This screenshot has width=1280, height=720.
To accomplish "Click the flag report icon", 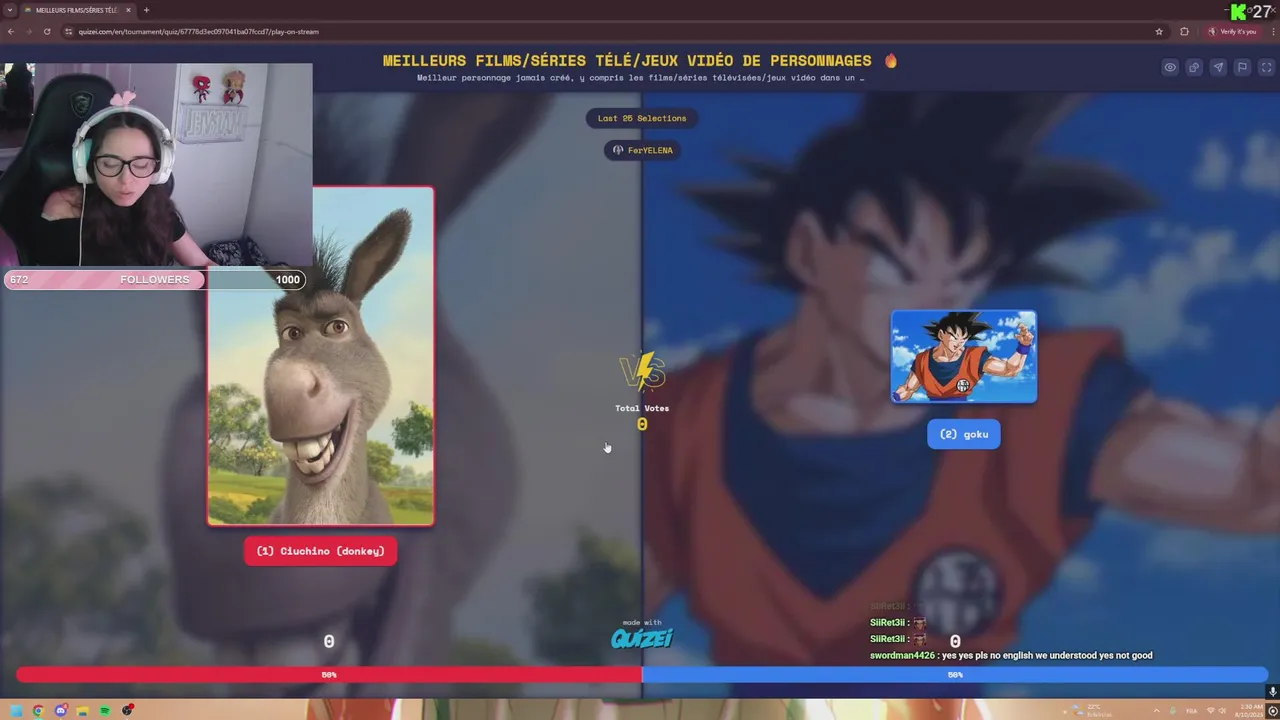I will click(x=1242, y=67).
